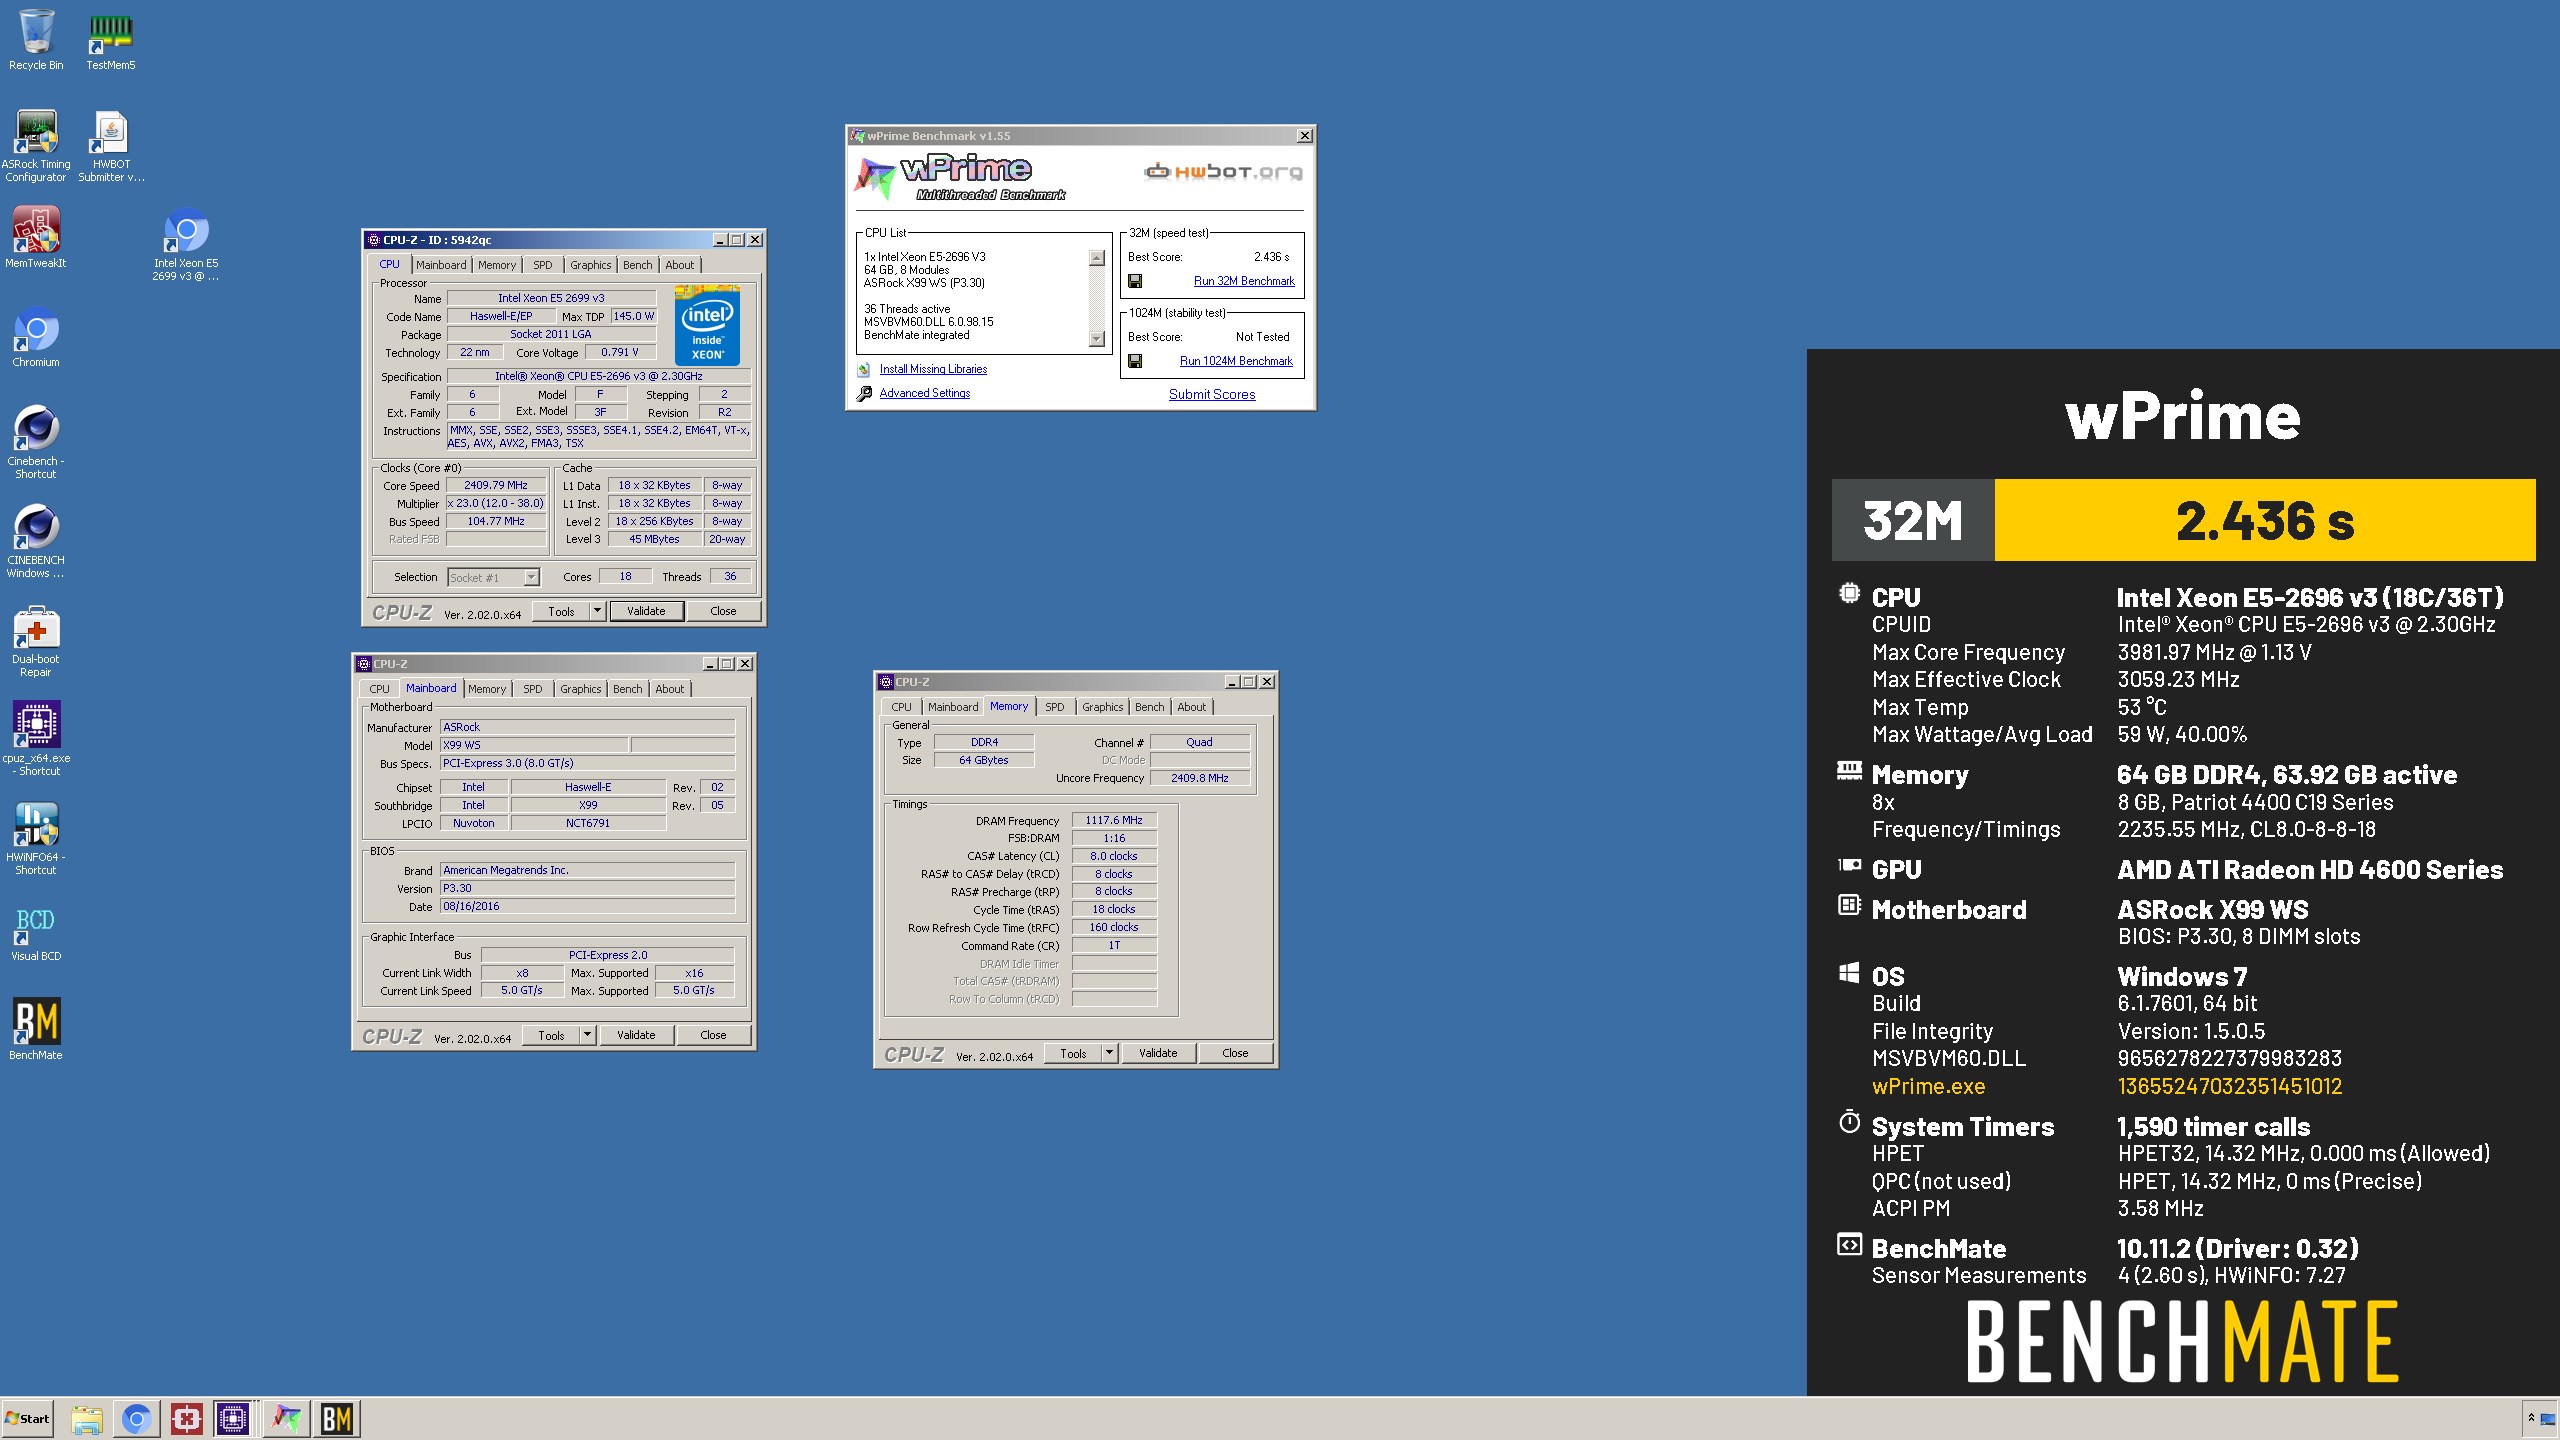Open HWBOT Submitter desktop icon
Image resolution: width=2560 pixels, height=1440 pixels.
click(x=111, y=146)
